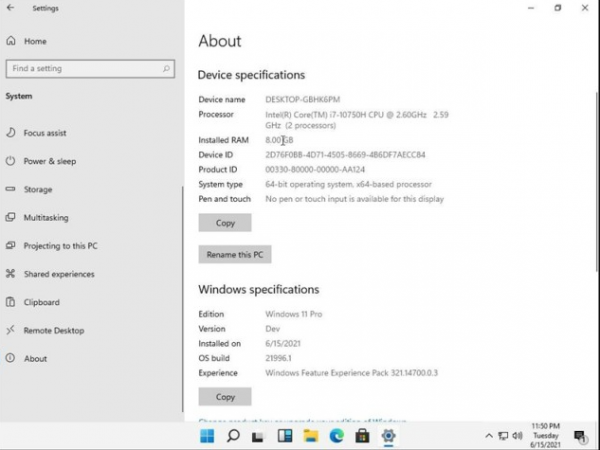Viewport: 600px width, 450px height.
Task: Click the About page vertical scrollbar
Action: 597,182
